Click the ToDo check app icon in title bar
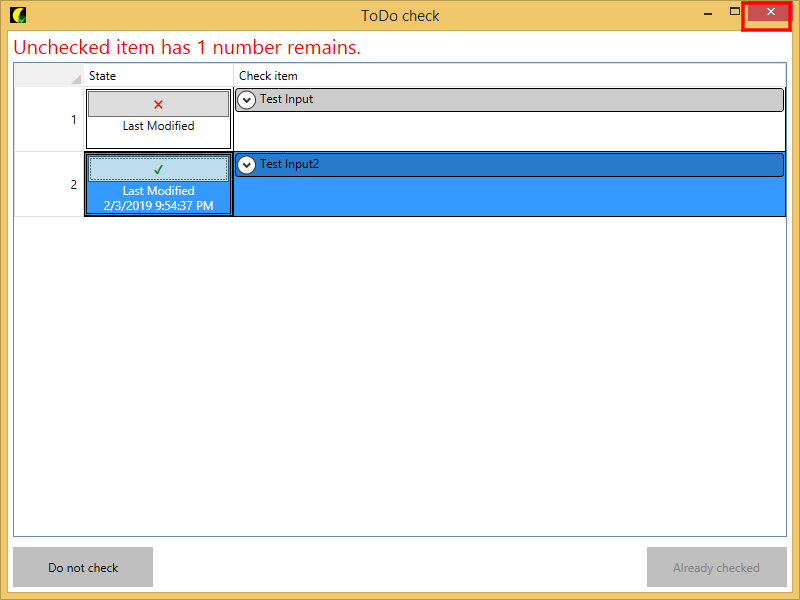 click(x=17, y=15)
